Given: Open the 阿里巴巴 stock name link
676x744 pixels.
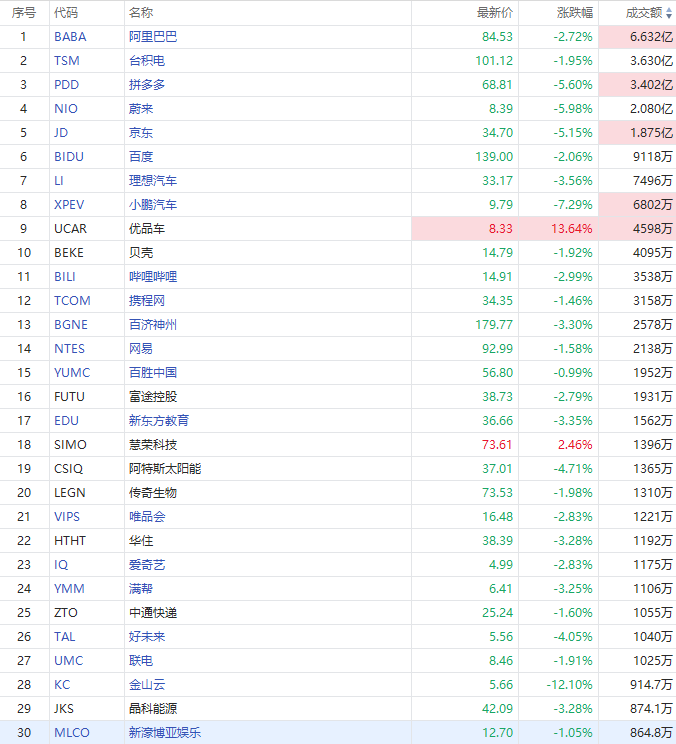Looking at the screenshot, I should [153, 37].
